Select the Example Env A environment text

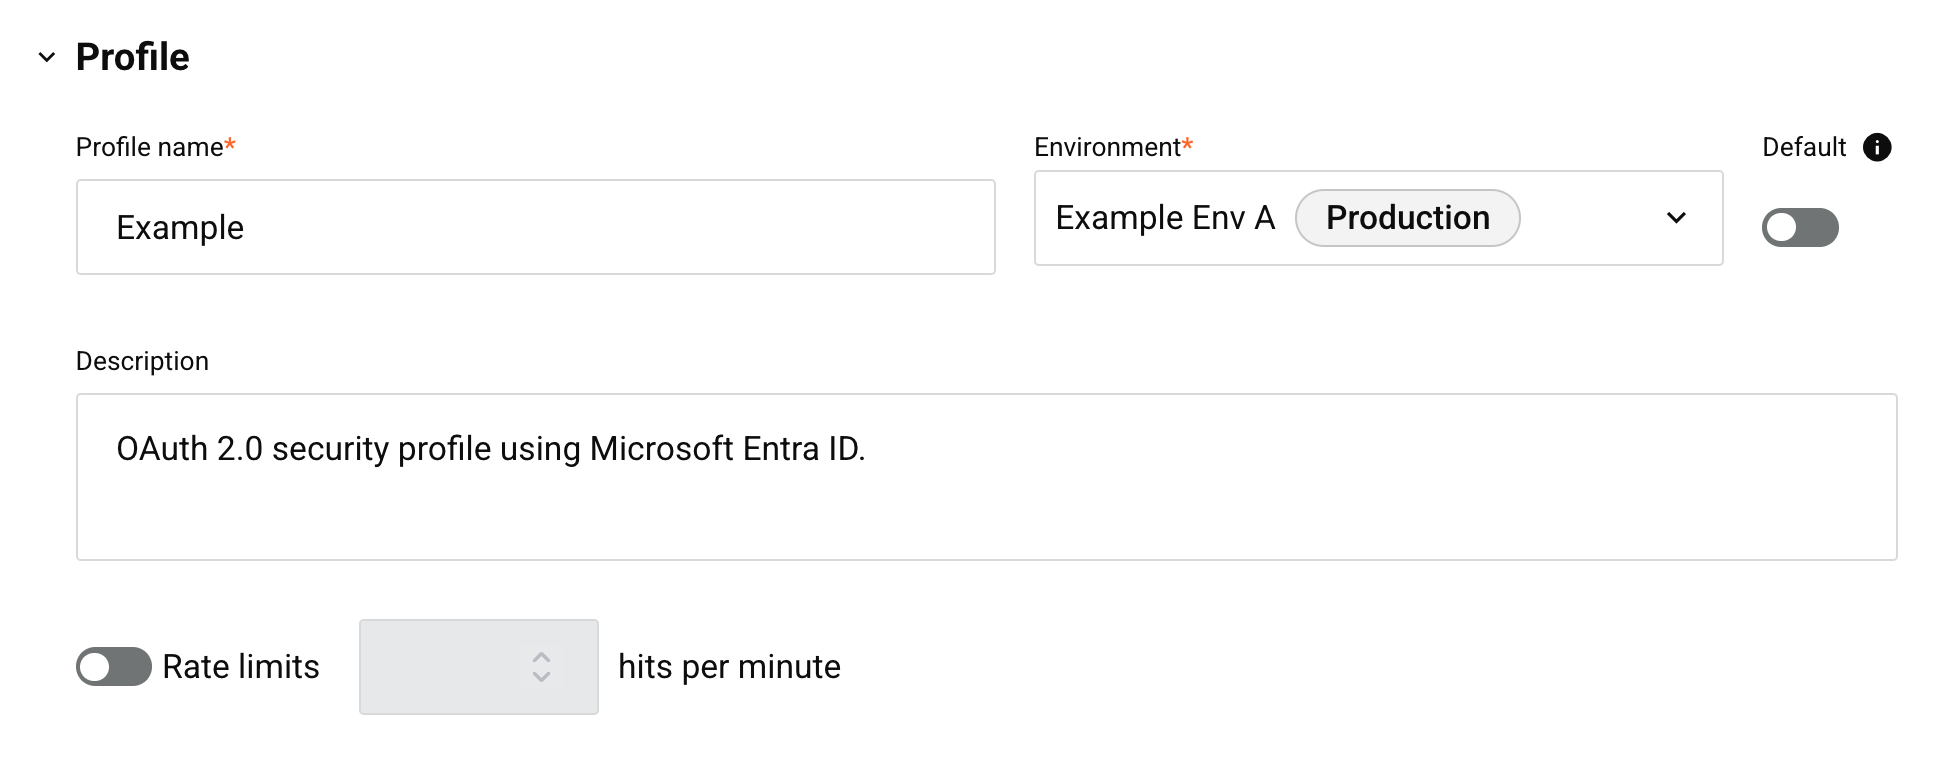pyautogui.click(x=1165, y=217)
